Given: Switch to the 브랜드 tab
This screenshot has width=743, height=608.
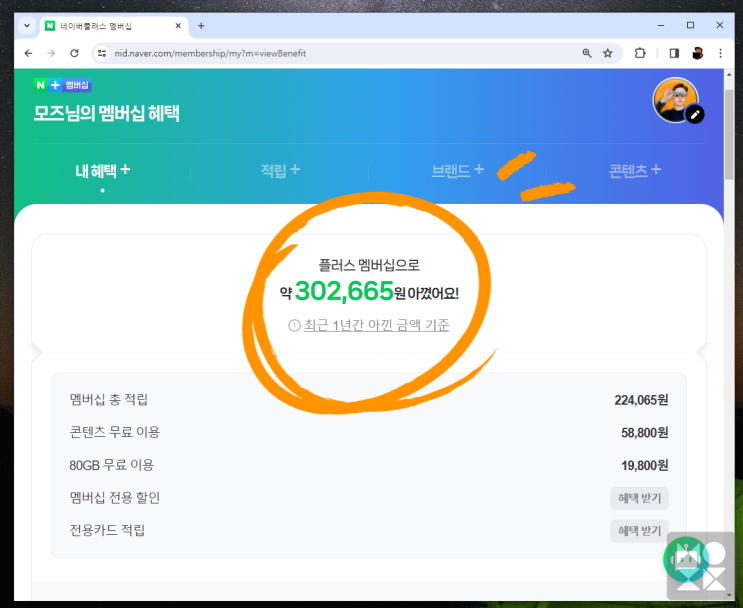Looking at the screenshot, I should click(457, 171).
